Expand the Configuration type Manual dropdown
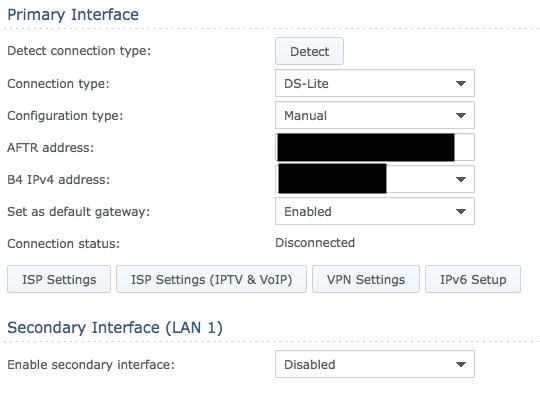The image size is (540, 397). 375,115
